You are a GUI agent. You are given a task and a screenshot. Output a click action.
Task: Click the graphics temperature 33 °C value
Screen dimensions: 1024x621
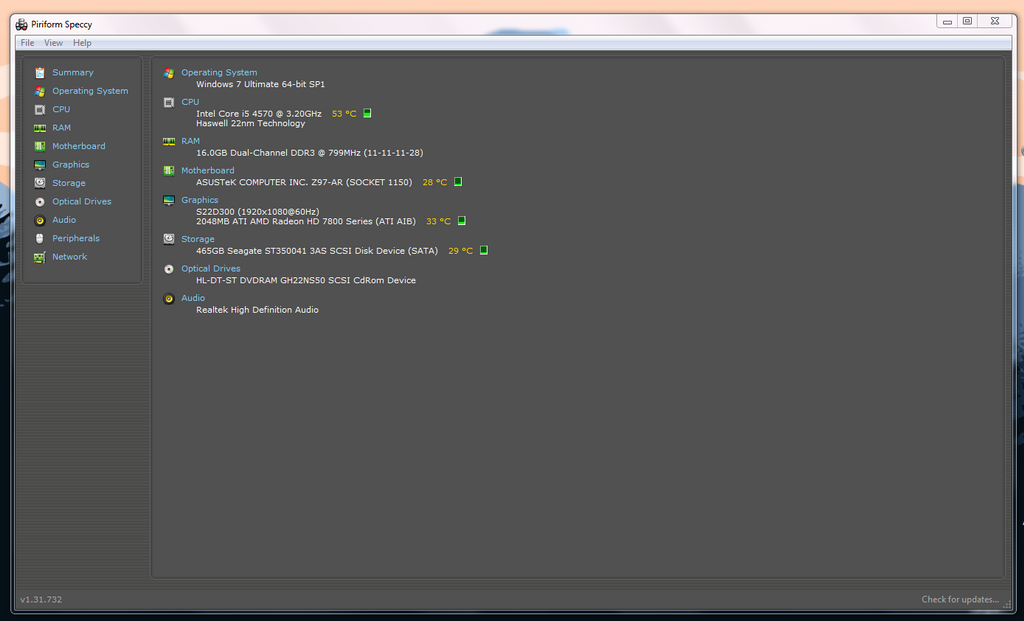[x=438, y=221]
